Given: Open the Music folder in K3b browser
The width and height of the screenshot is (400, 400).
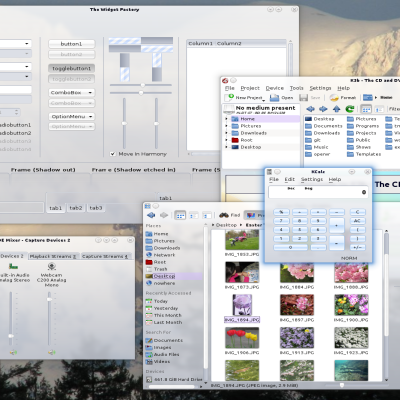Looking at the screenshot, I should pyautogui.click(x=317, y=147).
